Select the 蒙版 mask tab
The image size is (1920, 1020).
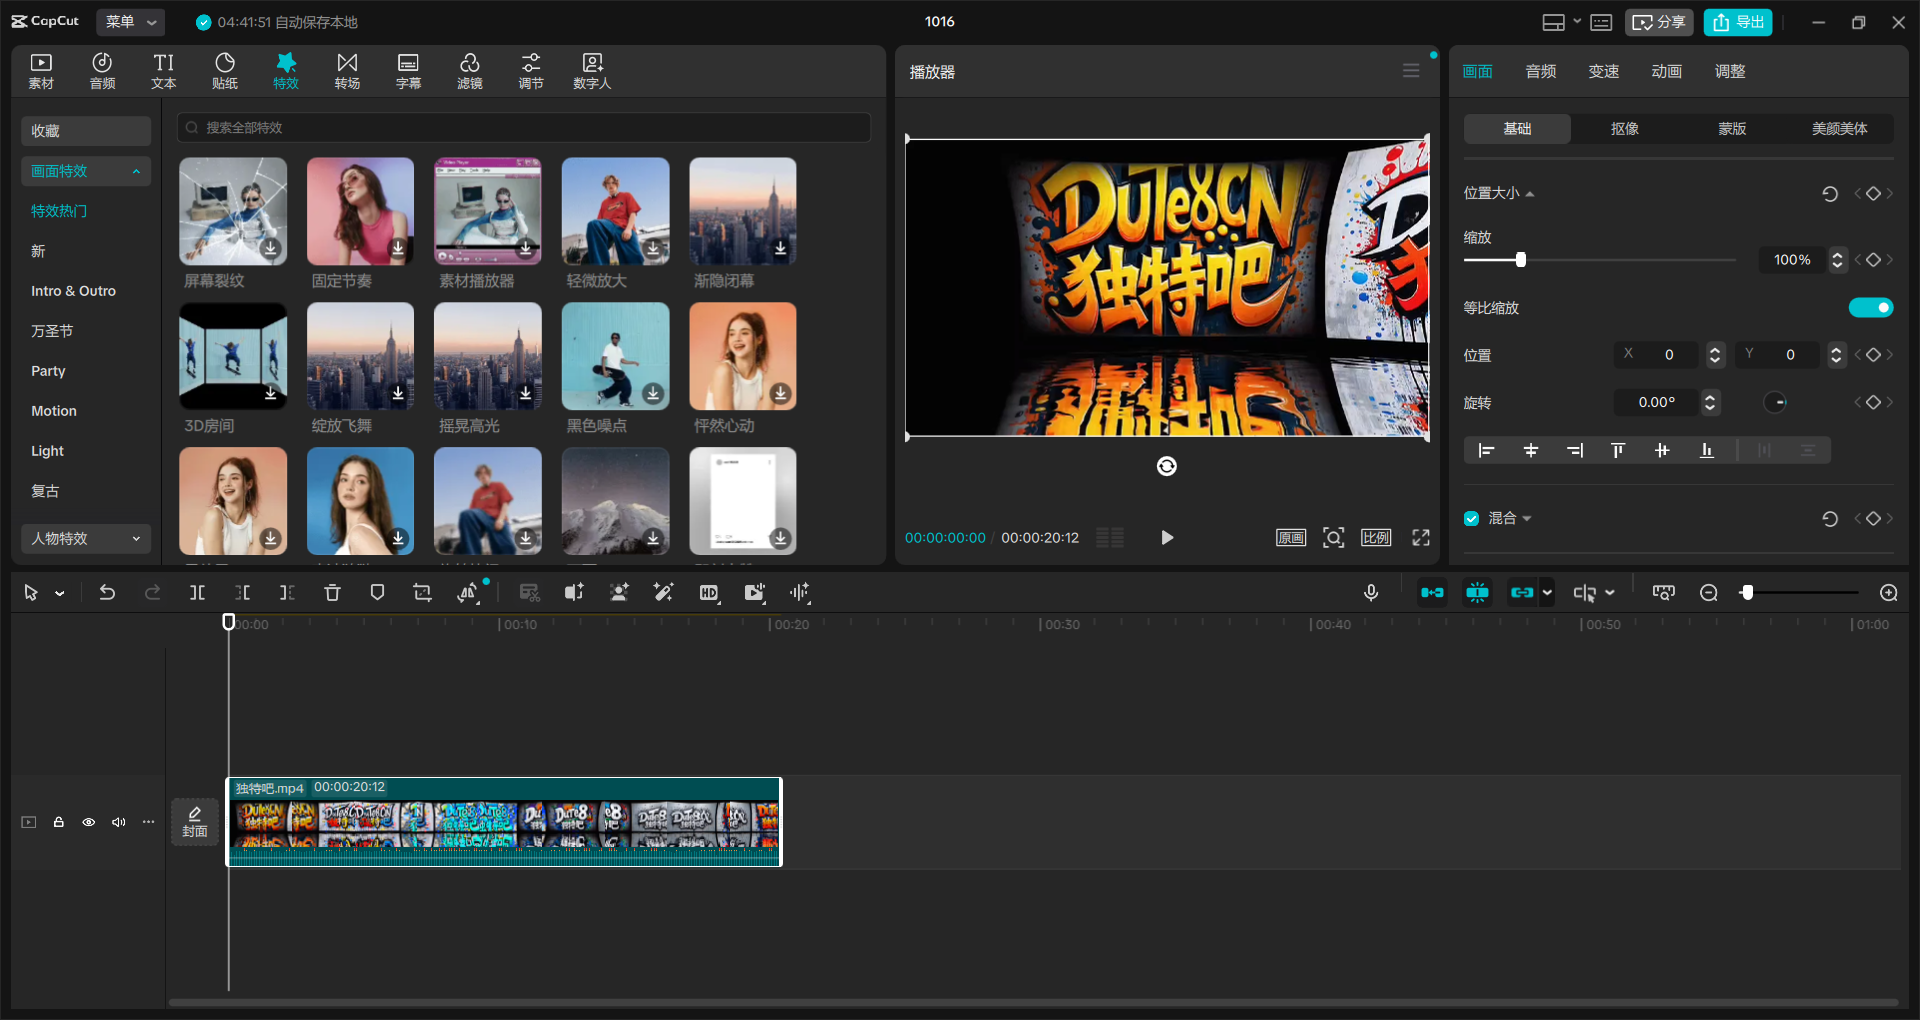(x=1732, y=128)
